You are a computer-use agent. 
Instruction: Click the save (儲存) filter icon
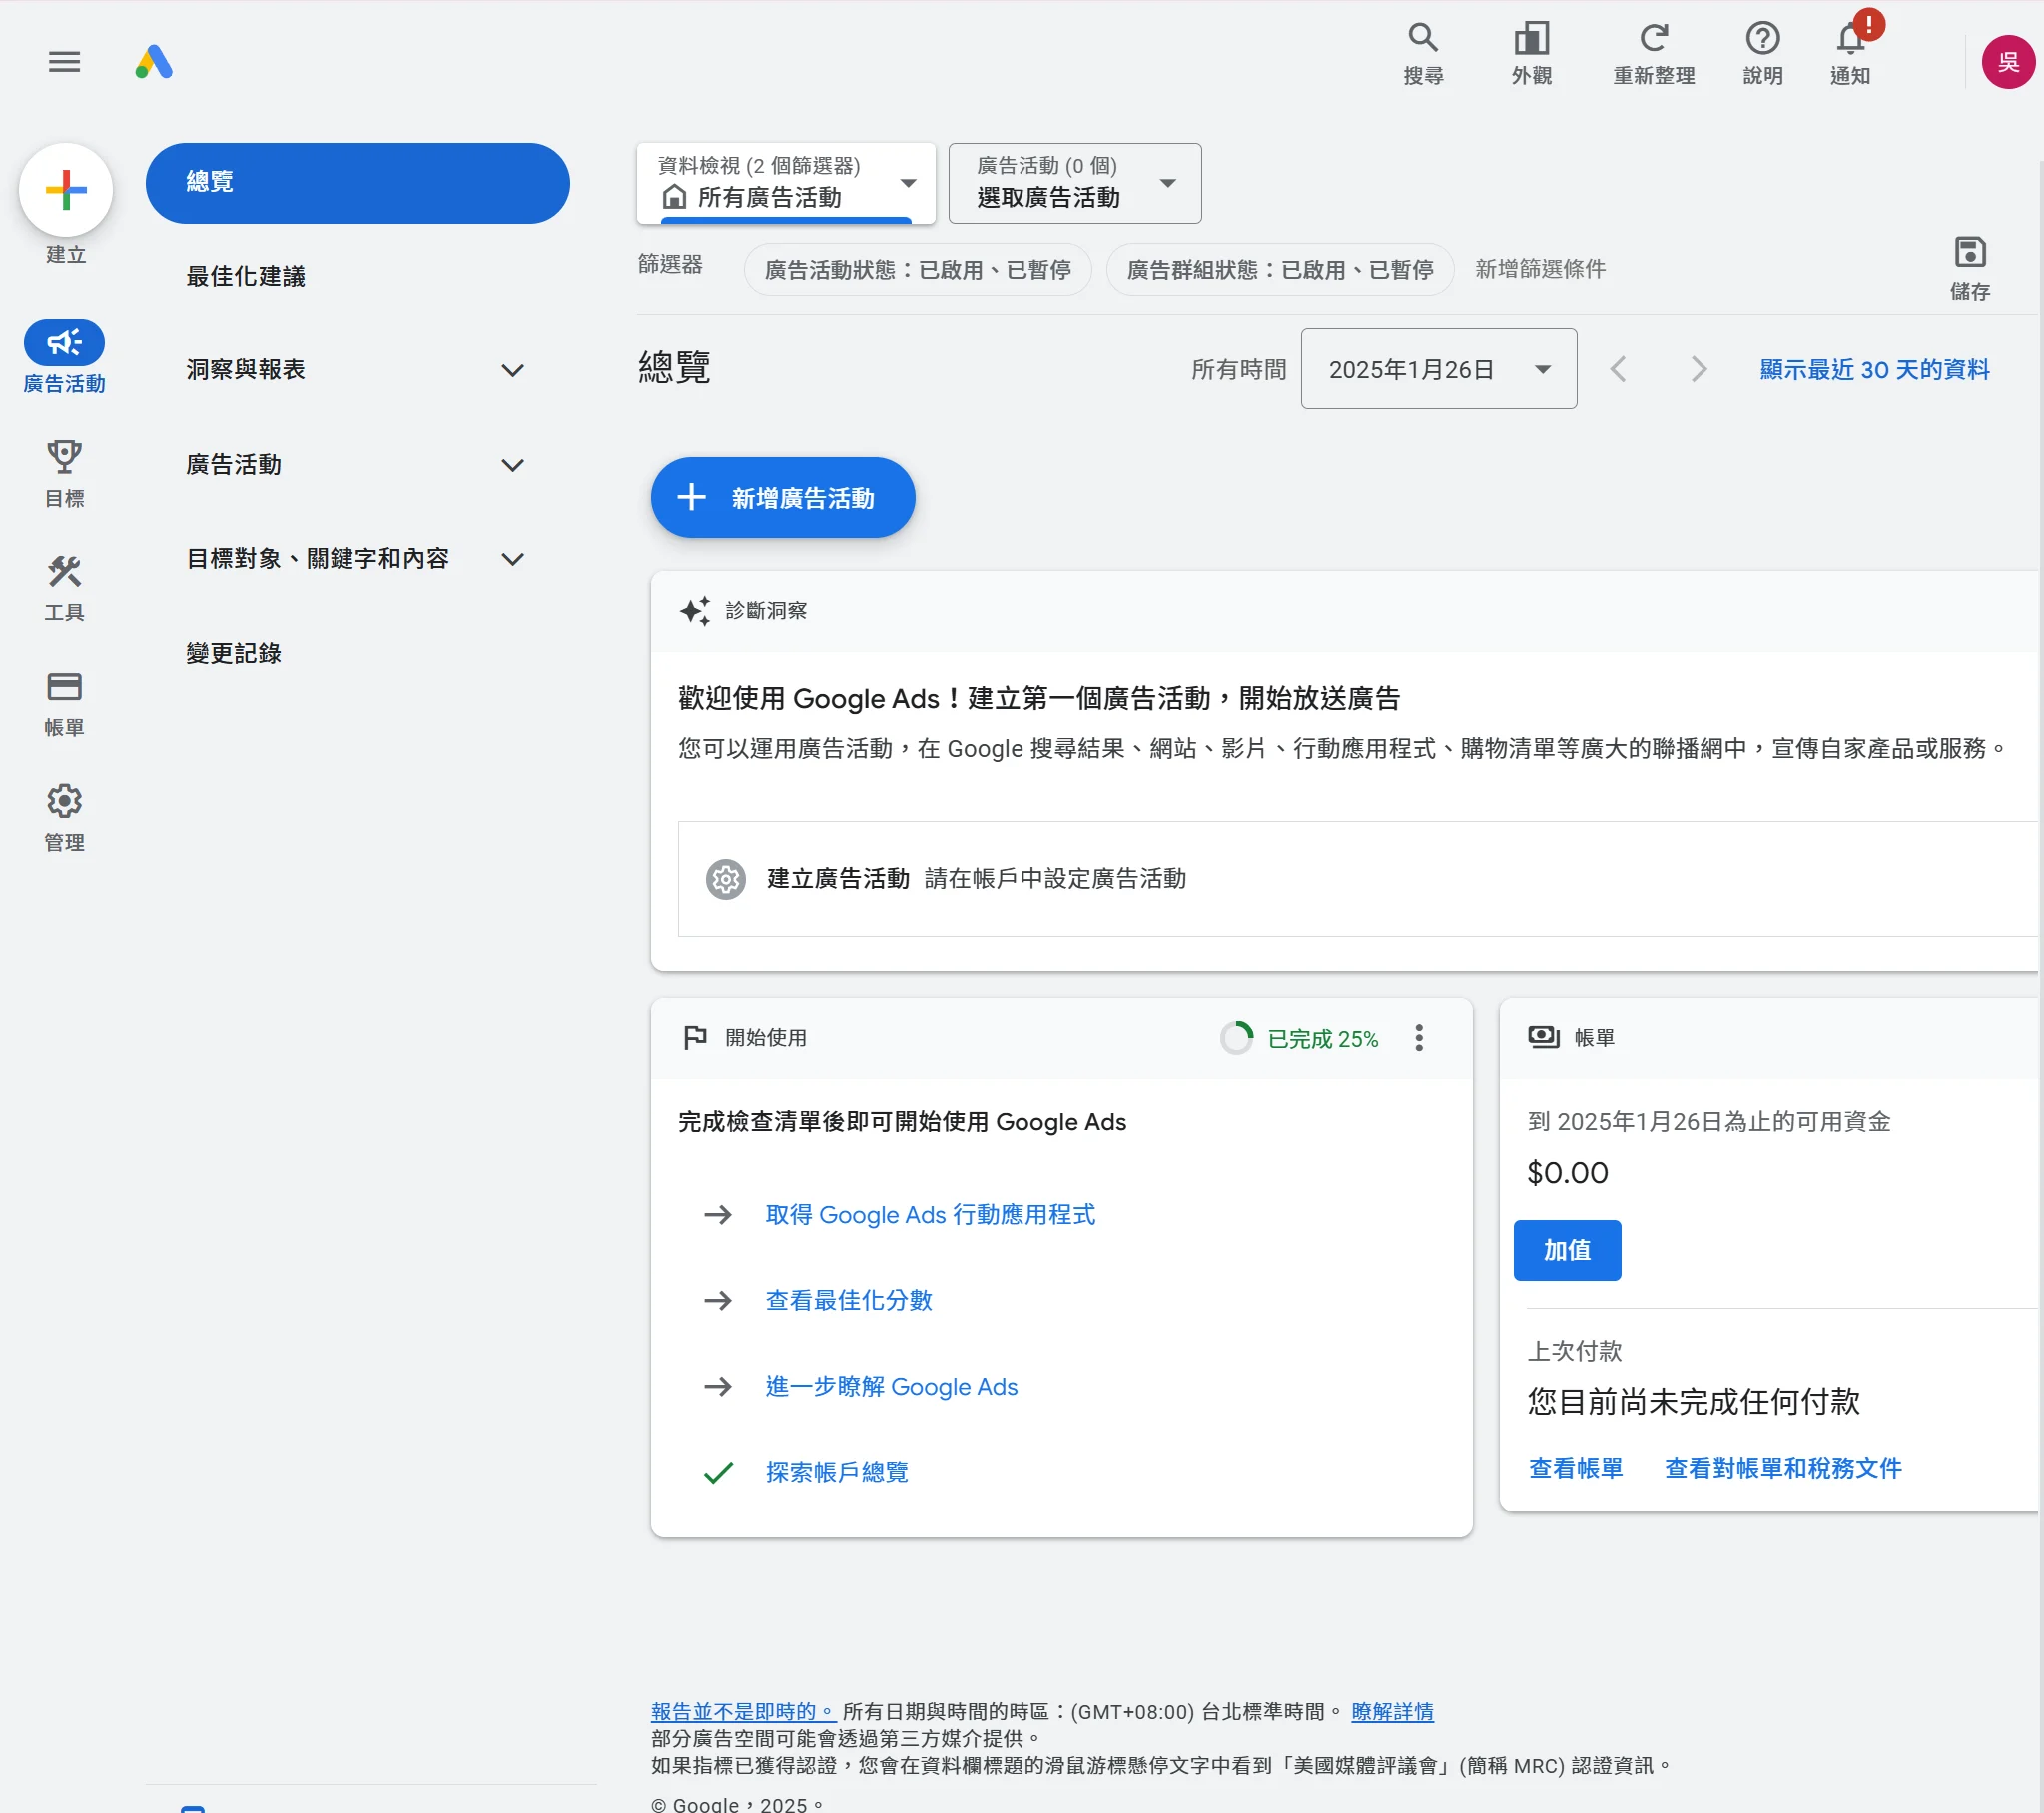(1969, 252)
